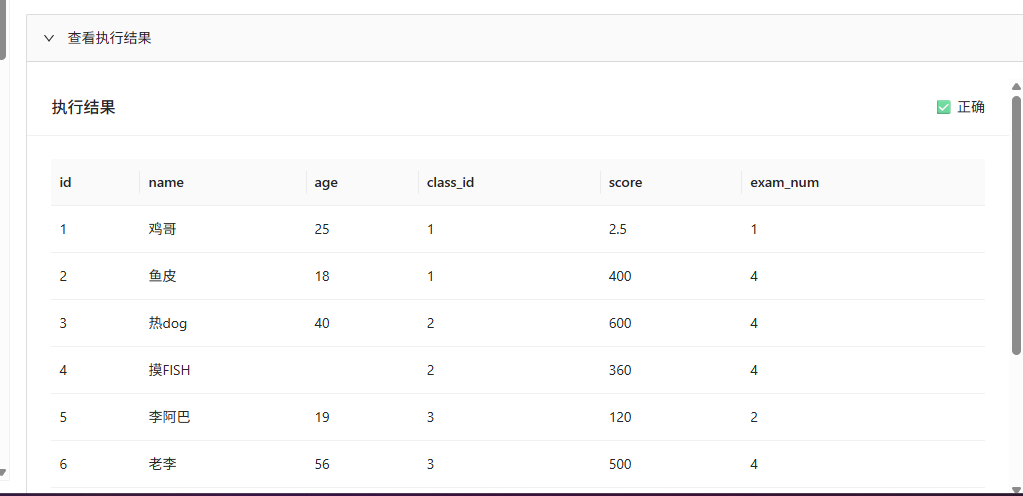Viewport: 1023px width, 496px height.
Task: Click the left pane scrollbar thumb
Action: pyautogui.click(x=3, y=29)
